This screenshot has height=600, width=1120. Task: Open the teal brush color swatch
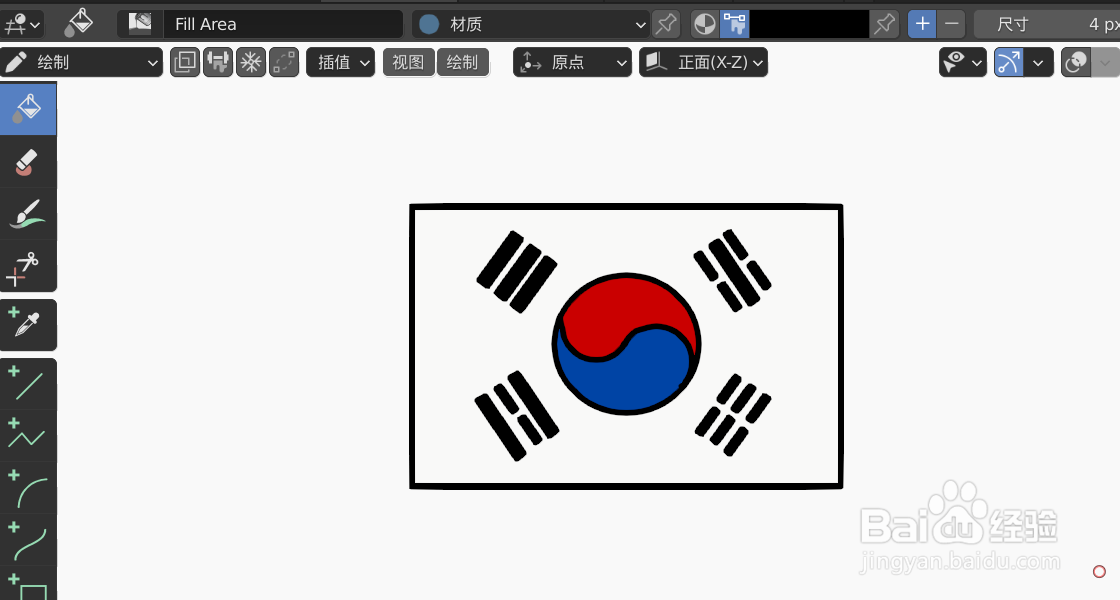pyautogui.click(x=430, y=23)
